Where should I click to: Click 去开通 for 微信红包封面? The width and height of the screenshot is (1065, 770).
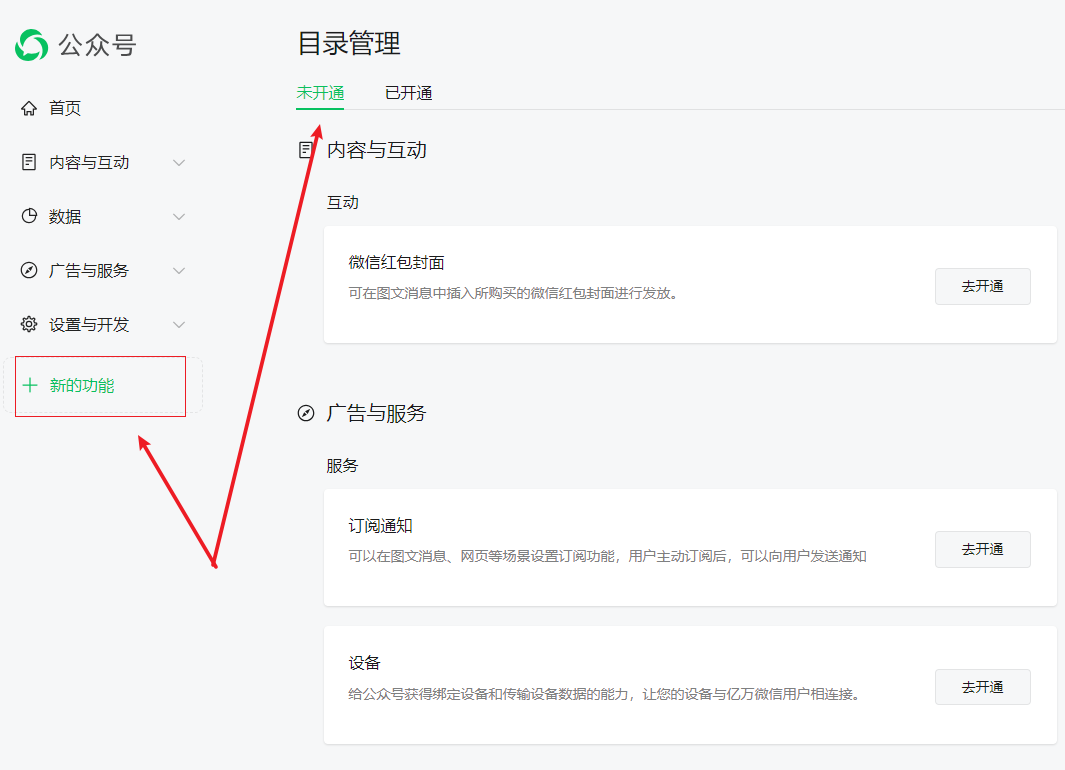pos(982,286)
